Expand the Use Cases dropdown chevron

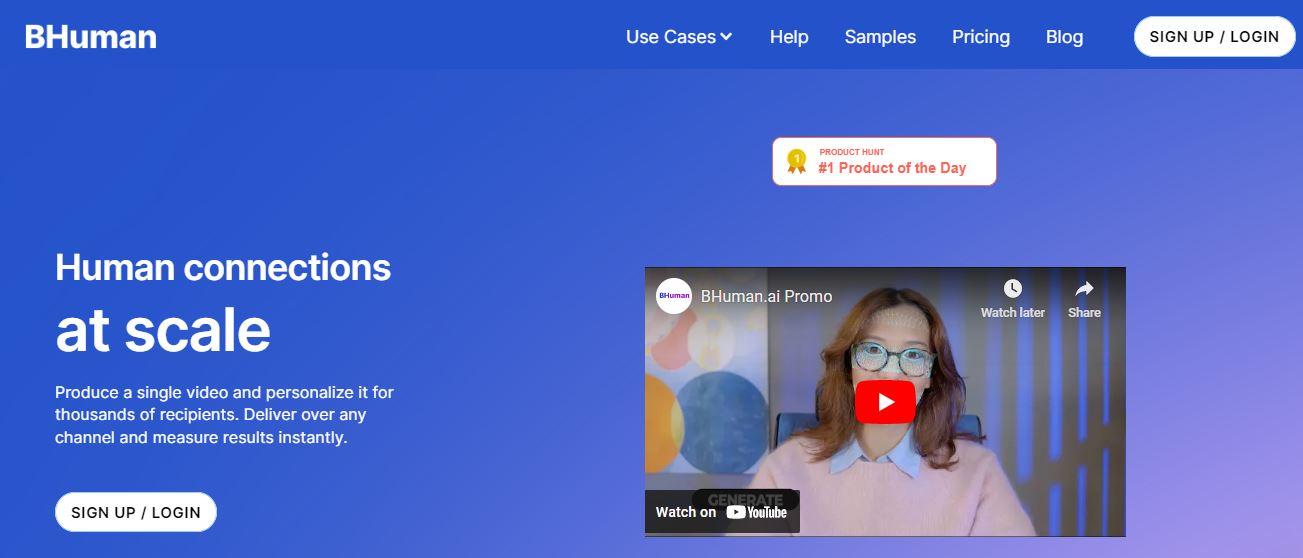[x=726, y=37]
